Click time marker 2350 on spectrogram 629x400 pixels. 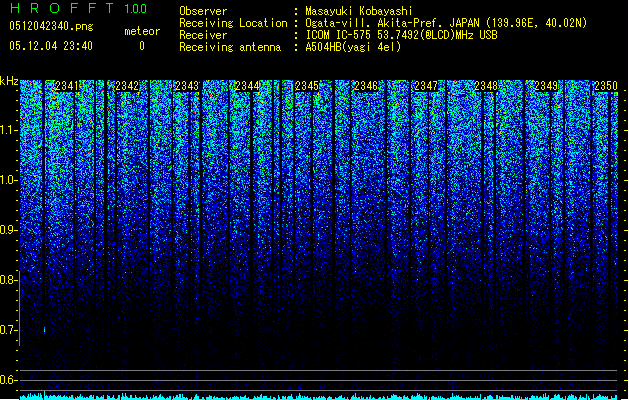606,86
